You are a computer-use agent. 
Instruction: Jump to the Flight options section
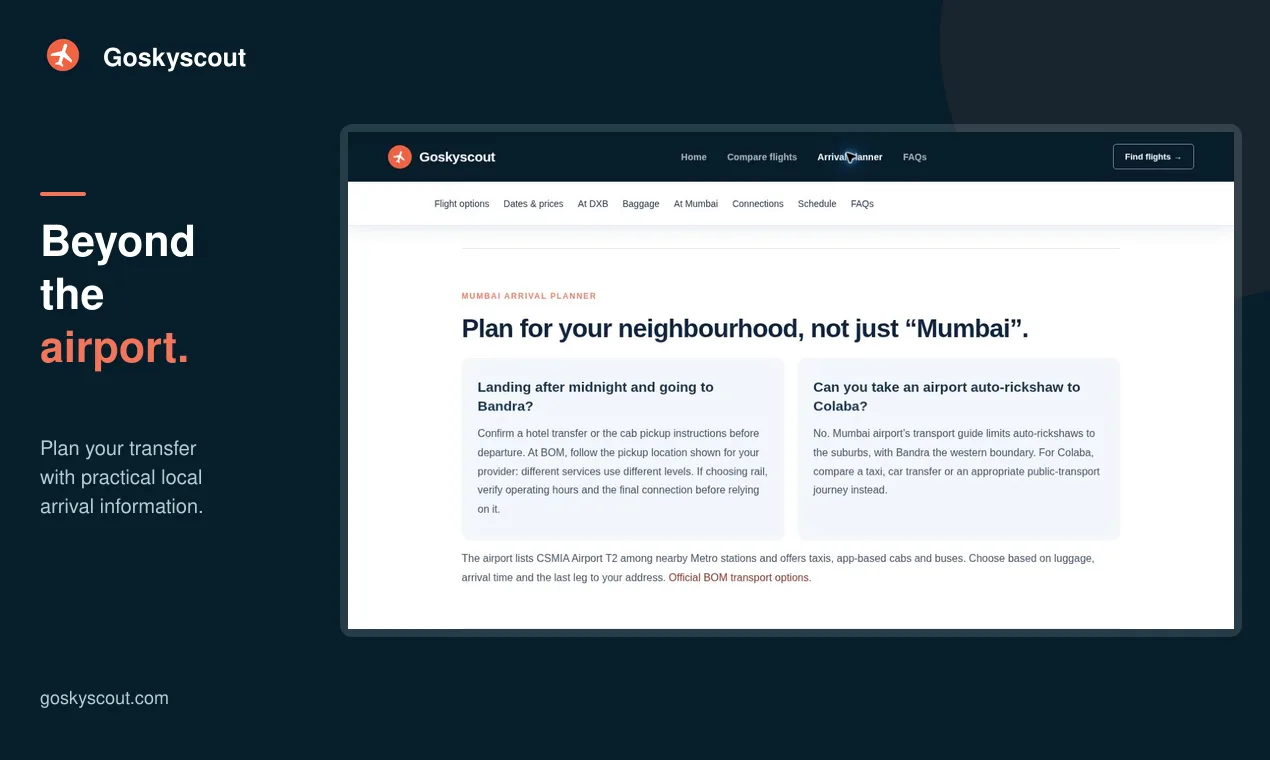point(462,204)
